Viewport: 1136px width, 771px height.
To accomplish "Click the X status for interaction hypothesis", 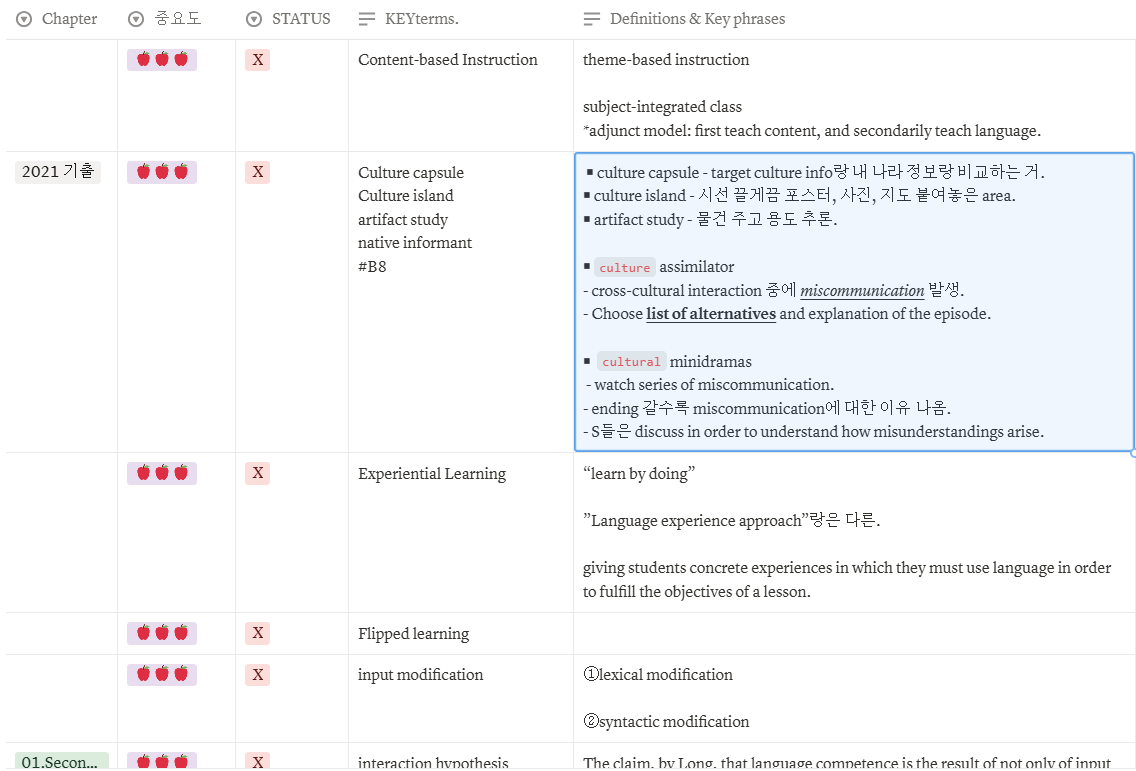I will 257,762.
